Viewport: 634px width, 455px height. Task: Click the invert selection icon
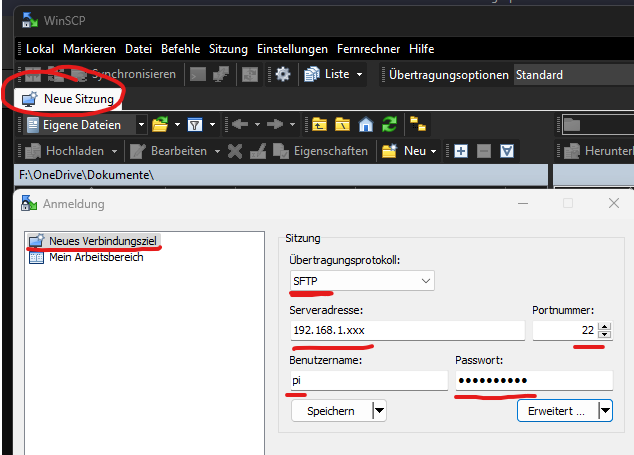tap(507, 151)
